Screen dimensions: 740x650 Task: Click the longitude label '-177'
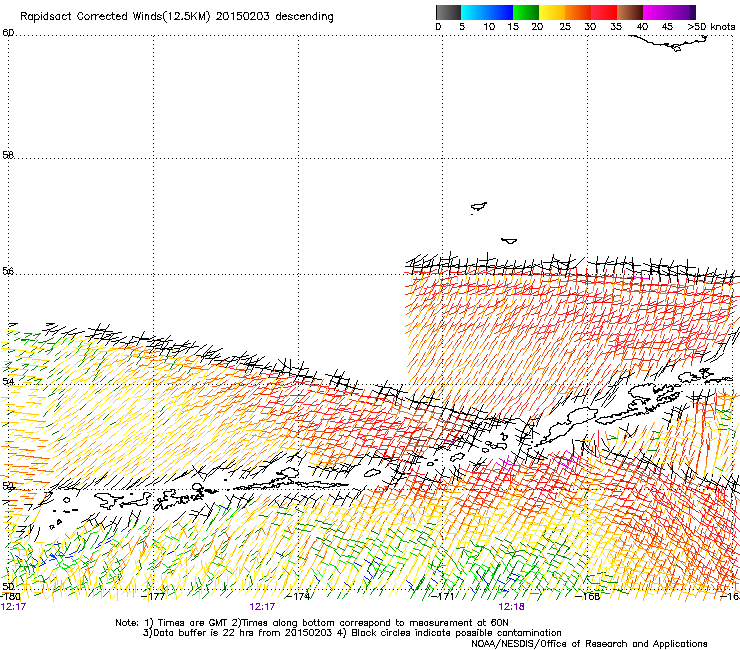tap(154, 596)
